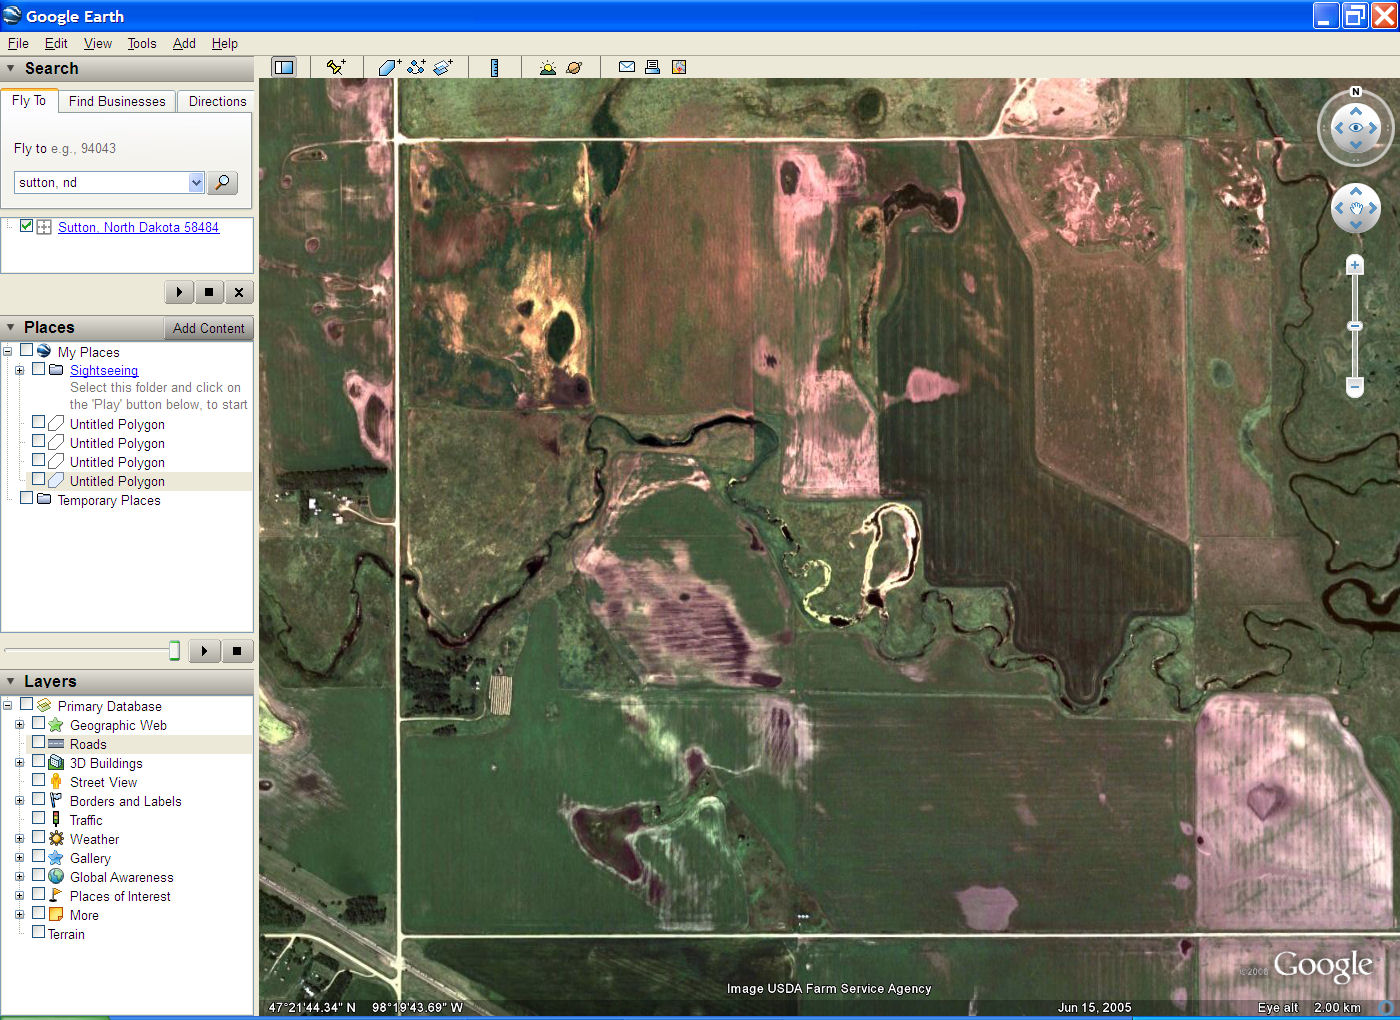Add an image overlay from toolbar
This screenshot has width=1400, height=1020.
click(443, 67)
